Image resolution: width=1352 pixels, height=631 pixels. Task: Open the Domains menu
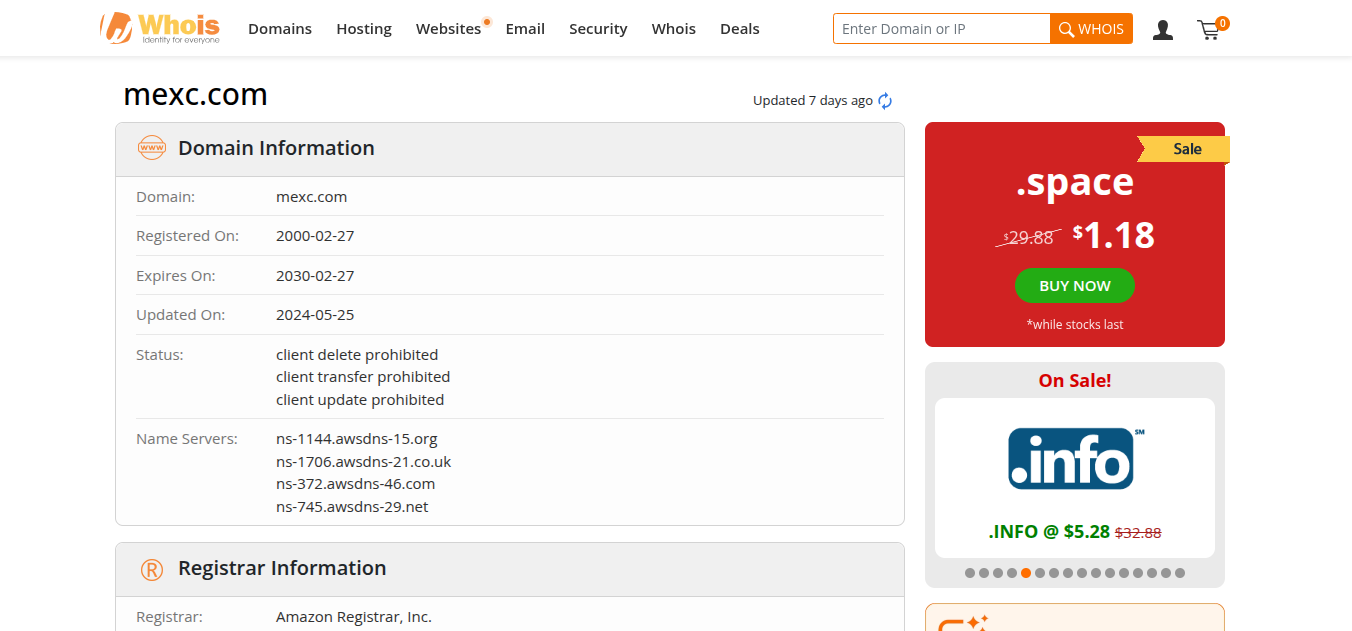(280, 29)
